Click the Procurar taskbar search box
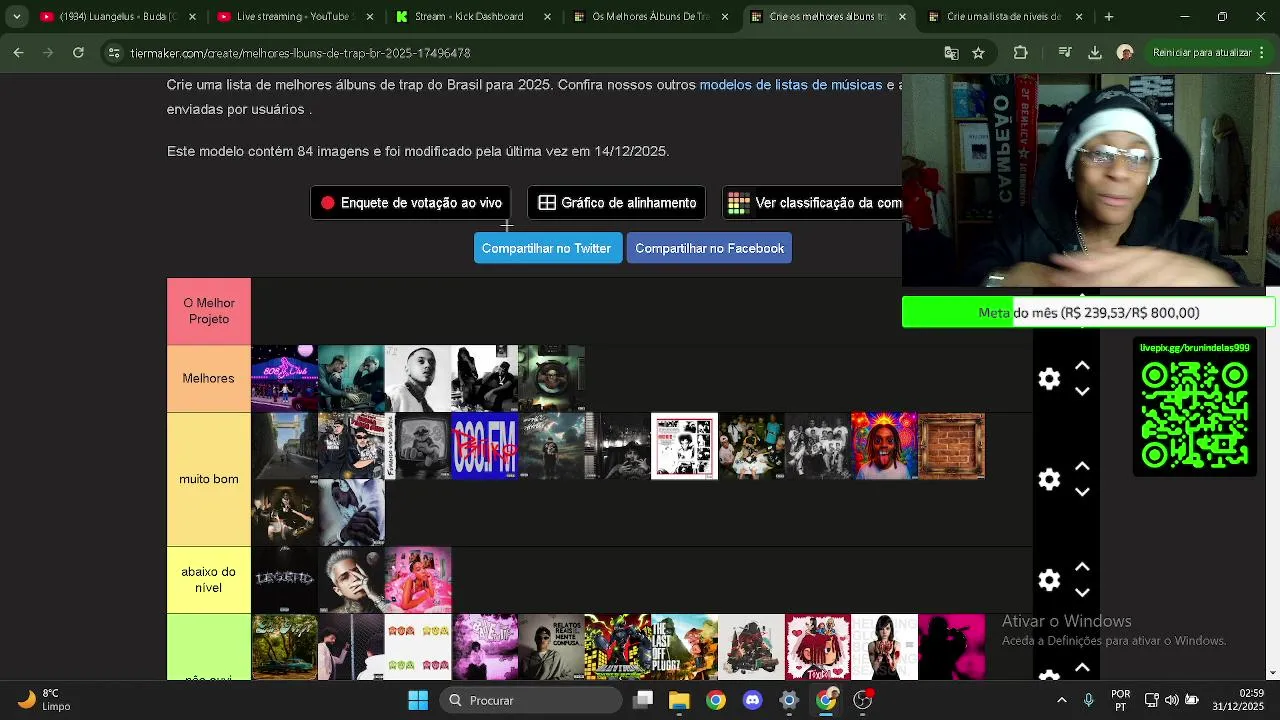This screenshot has width=1280, height=720. 531,700
